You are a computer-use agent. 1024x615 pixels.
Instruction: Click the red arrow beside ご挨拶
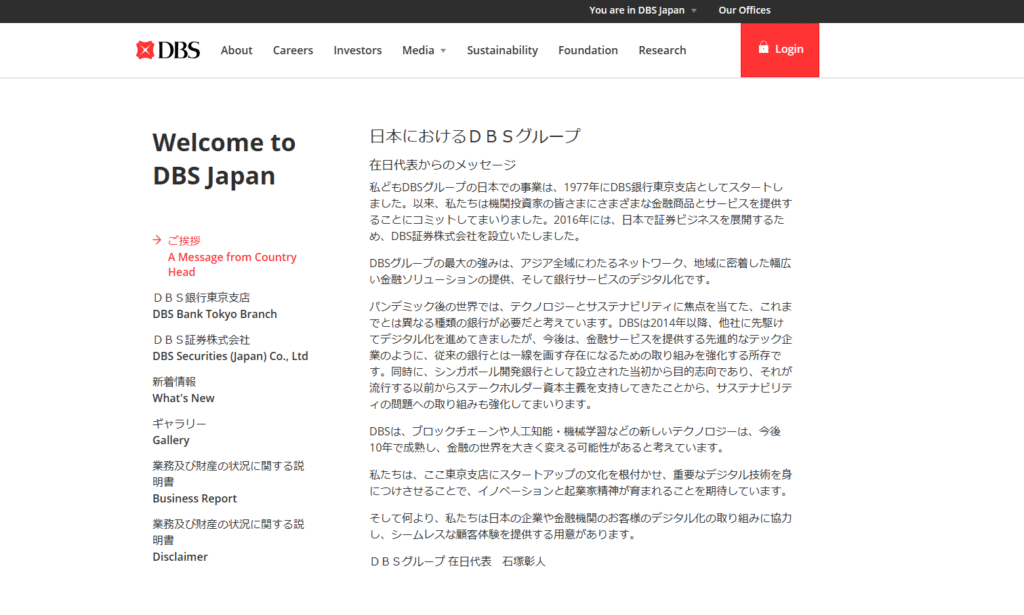tap(156, 240)
